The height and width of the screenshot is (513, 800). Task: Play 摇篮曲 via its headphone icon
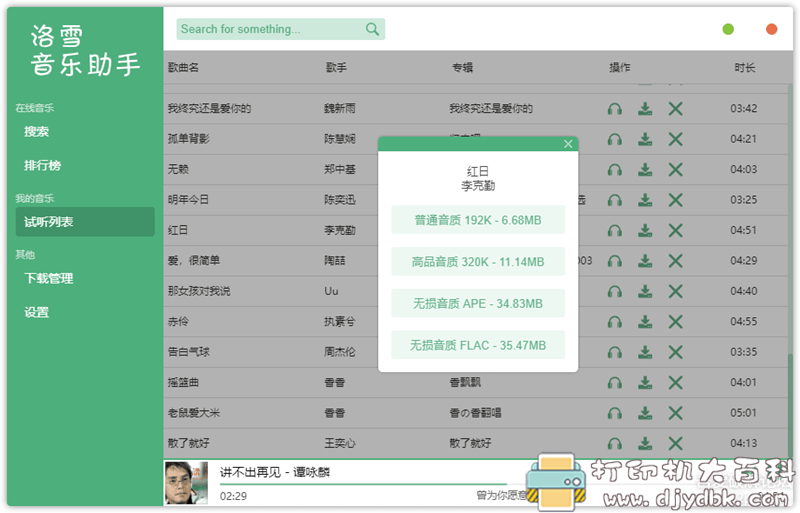coord(615,383)
